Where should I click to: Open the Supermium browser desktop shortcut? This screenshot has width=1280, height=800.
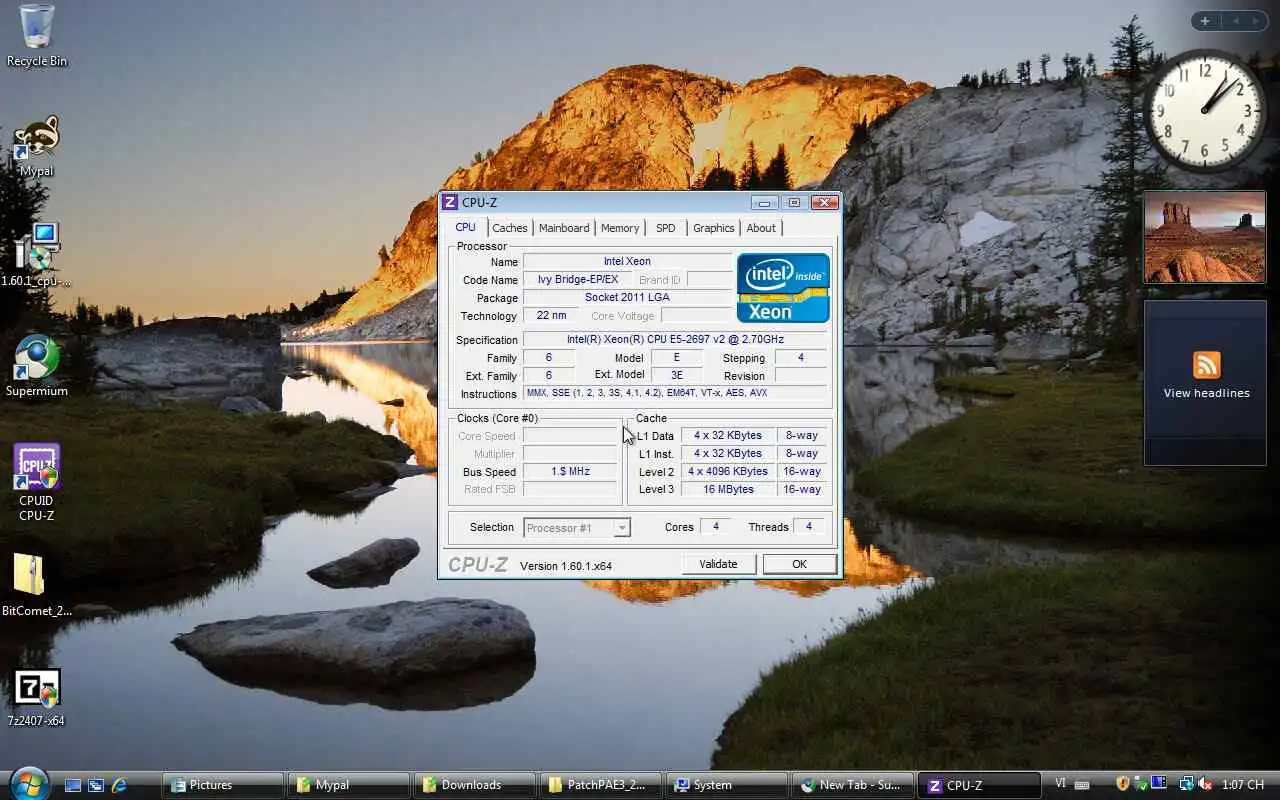[37, 366]
